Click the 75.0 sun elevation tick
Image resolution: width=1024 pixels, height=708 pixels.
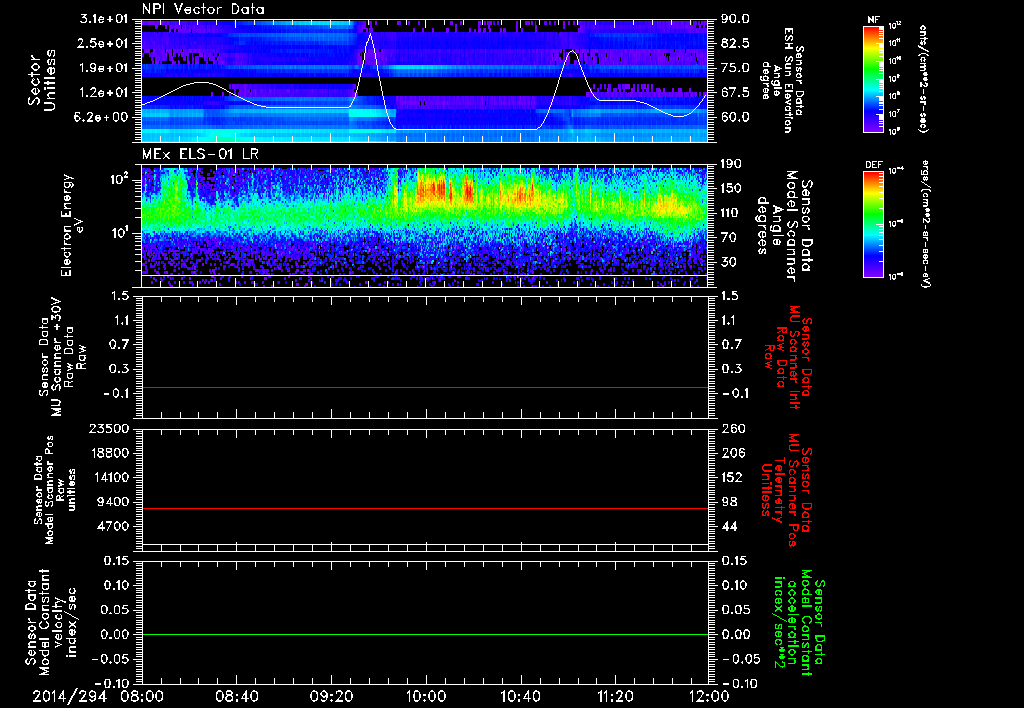tap(735, 68)
